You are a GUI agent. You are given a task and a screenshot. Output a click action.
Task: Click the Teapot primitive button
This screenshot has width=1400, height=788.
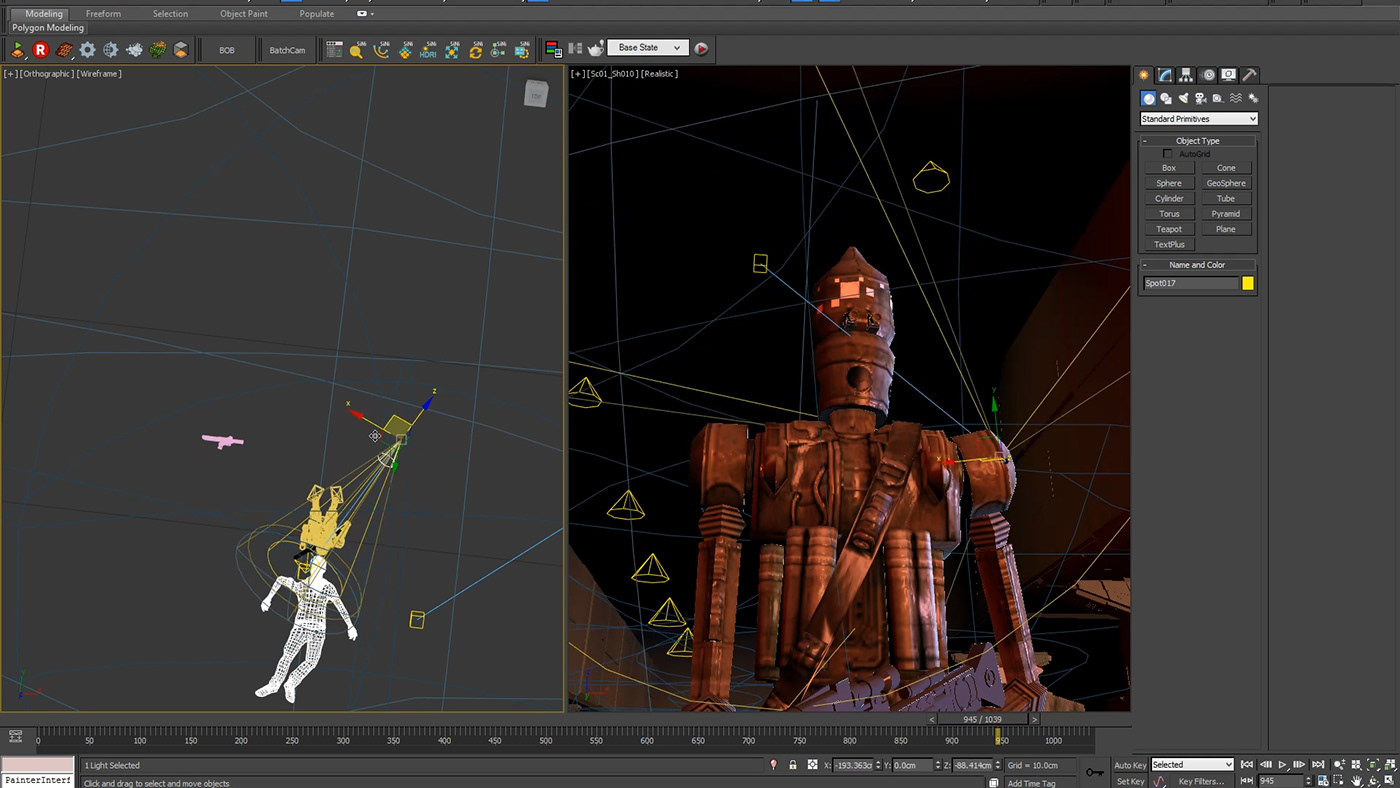pyautogui.click(x=1169, y=229)
